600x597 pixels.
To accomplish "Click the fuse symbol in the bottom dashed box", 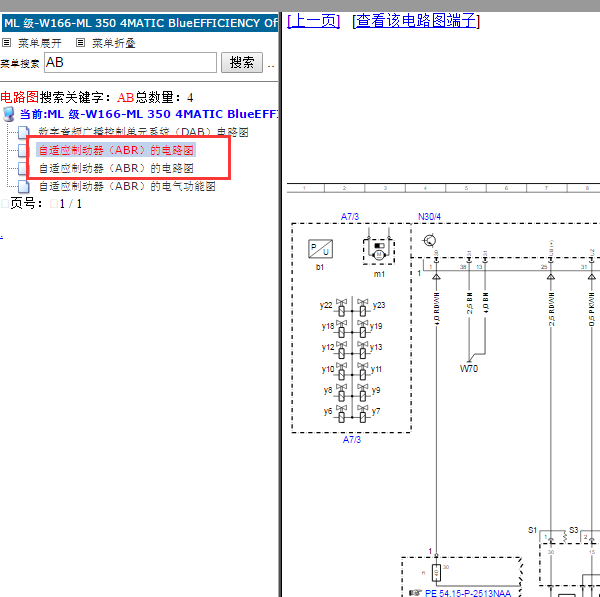I will pos(436,573).
